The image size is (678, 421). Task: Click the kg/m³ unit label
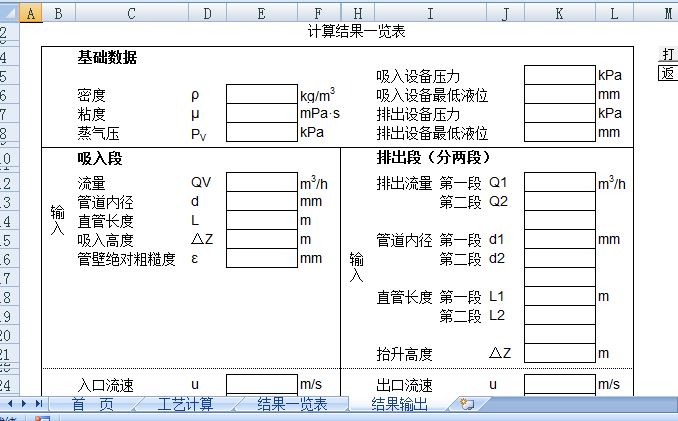click(x=317, y=94)
